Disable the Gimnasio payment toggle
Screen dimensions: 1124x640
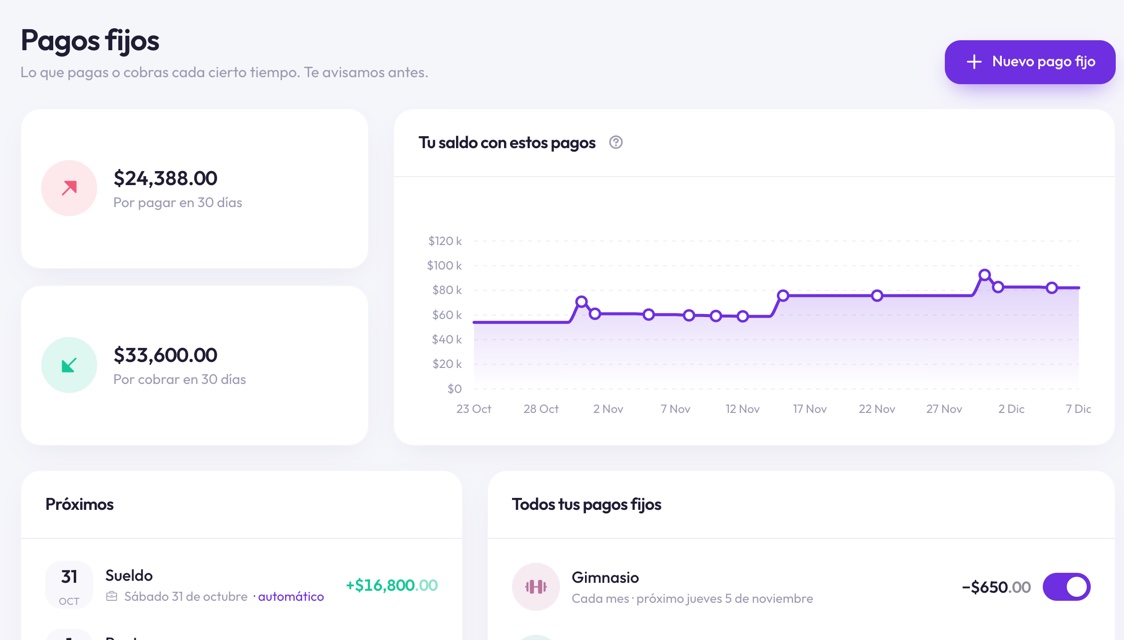pyautogui.click(x=1067, y=587)
